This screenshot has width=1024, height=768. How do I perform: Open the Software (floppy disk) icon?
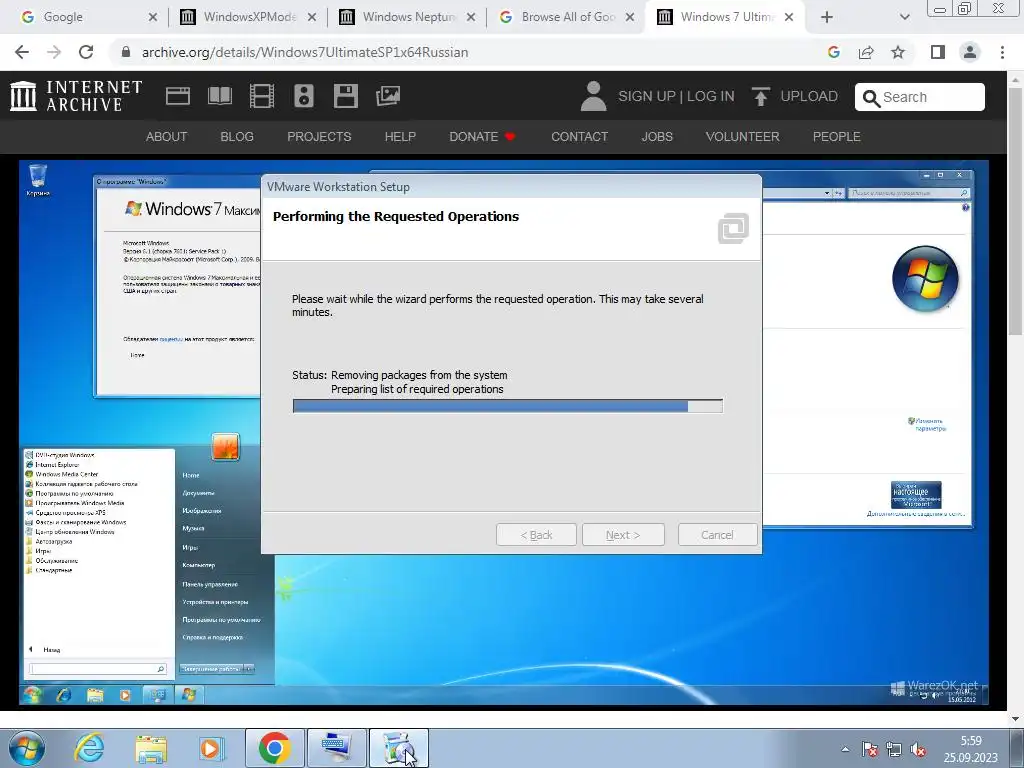coord(345,96)
